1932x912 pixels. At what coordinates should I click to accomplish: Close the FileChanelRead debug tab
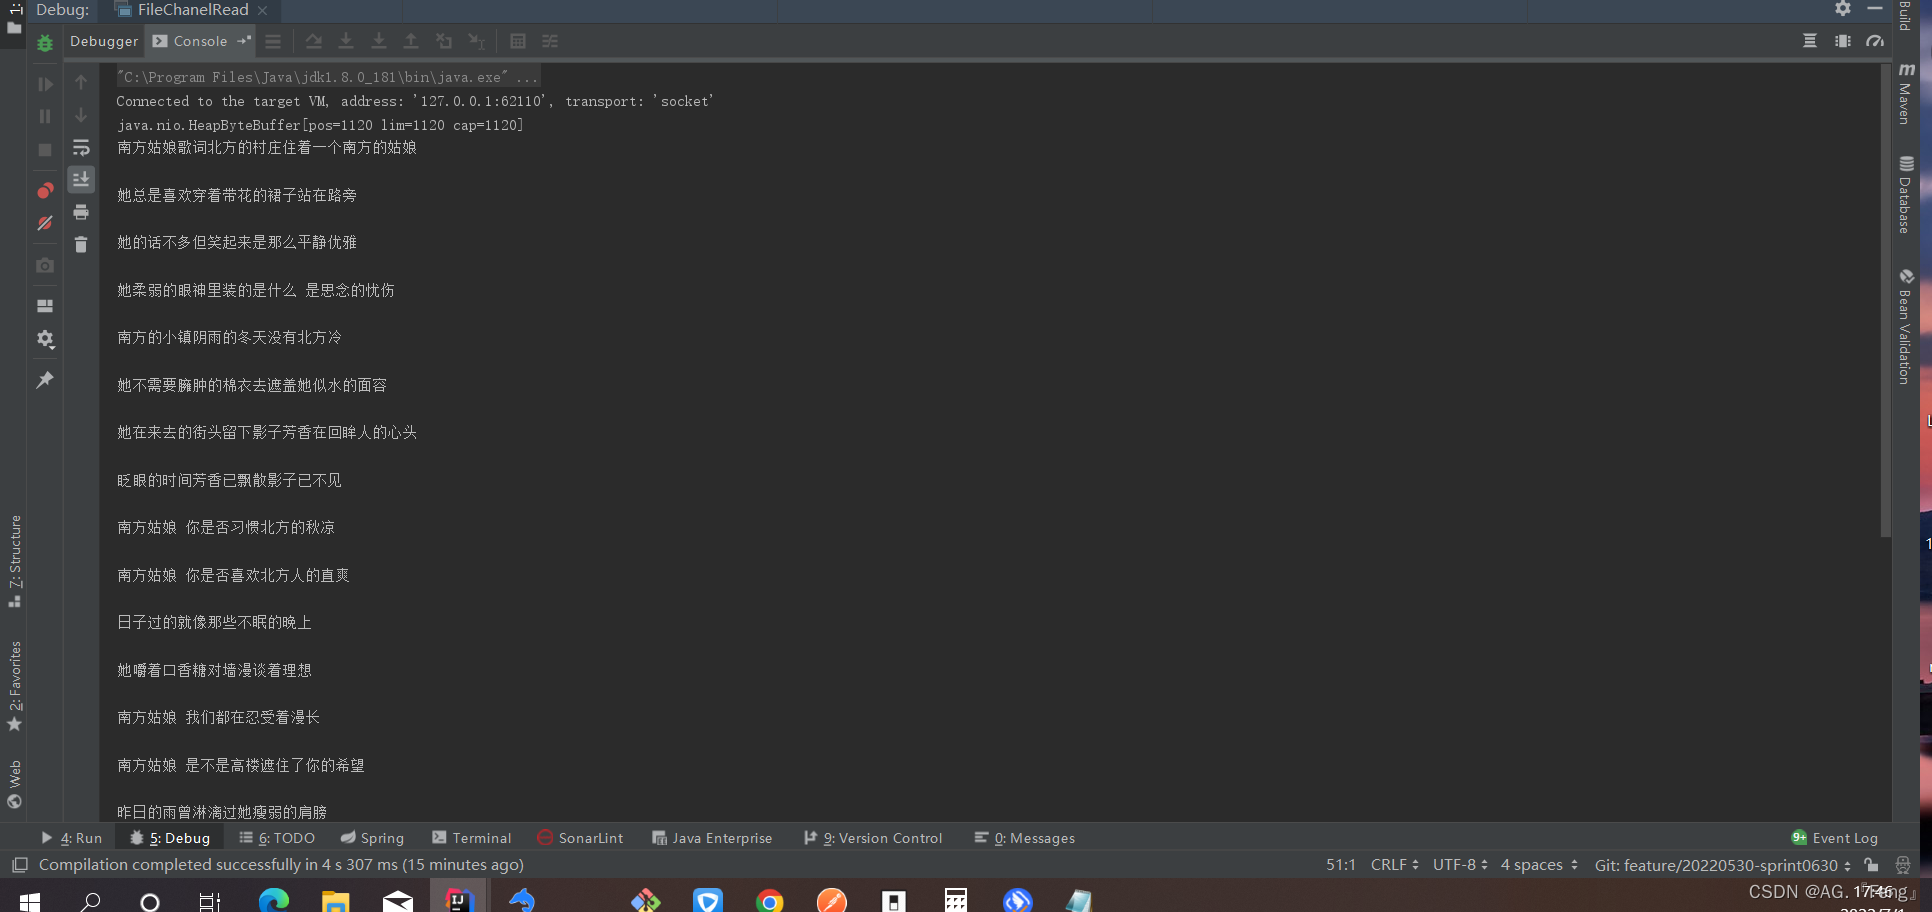(x=263, y=10)
